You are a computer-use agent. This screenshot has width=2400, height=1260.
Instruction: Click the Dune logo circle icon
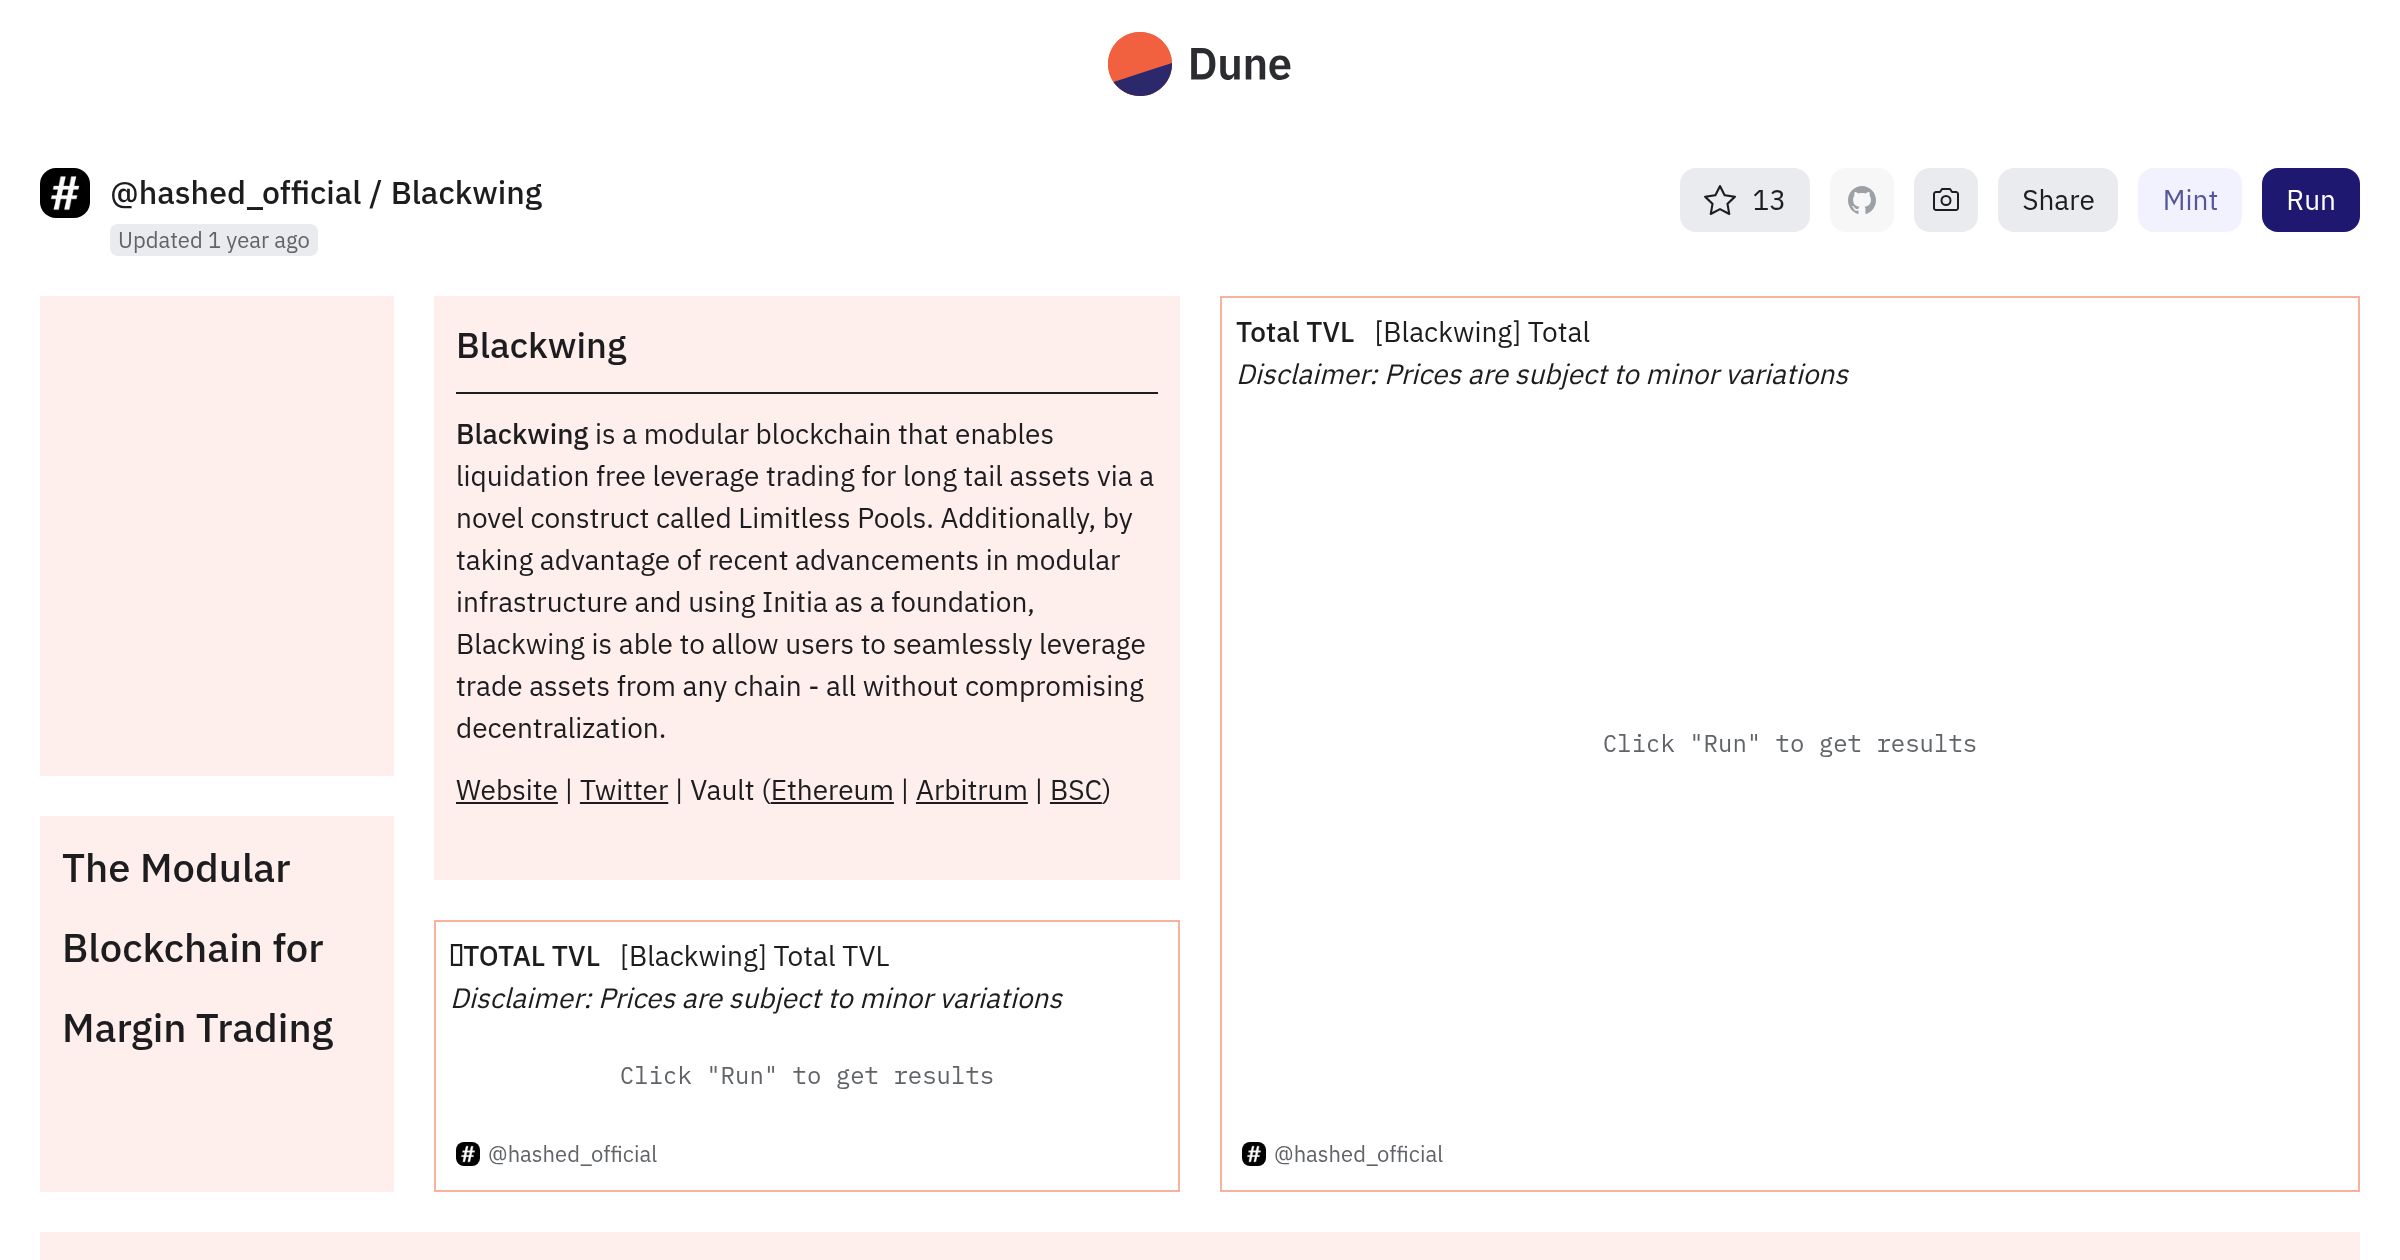(1139, 64)
